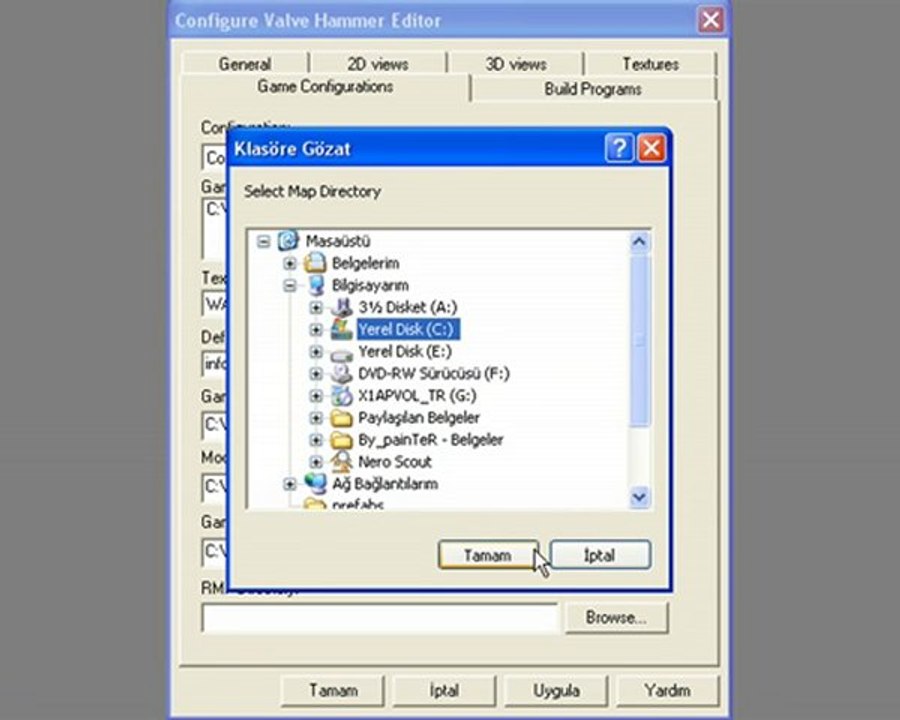Click the Masaüstü desktop icon

tap(288, 241)
